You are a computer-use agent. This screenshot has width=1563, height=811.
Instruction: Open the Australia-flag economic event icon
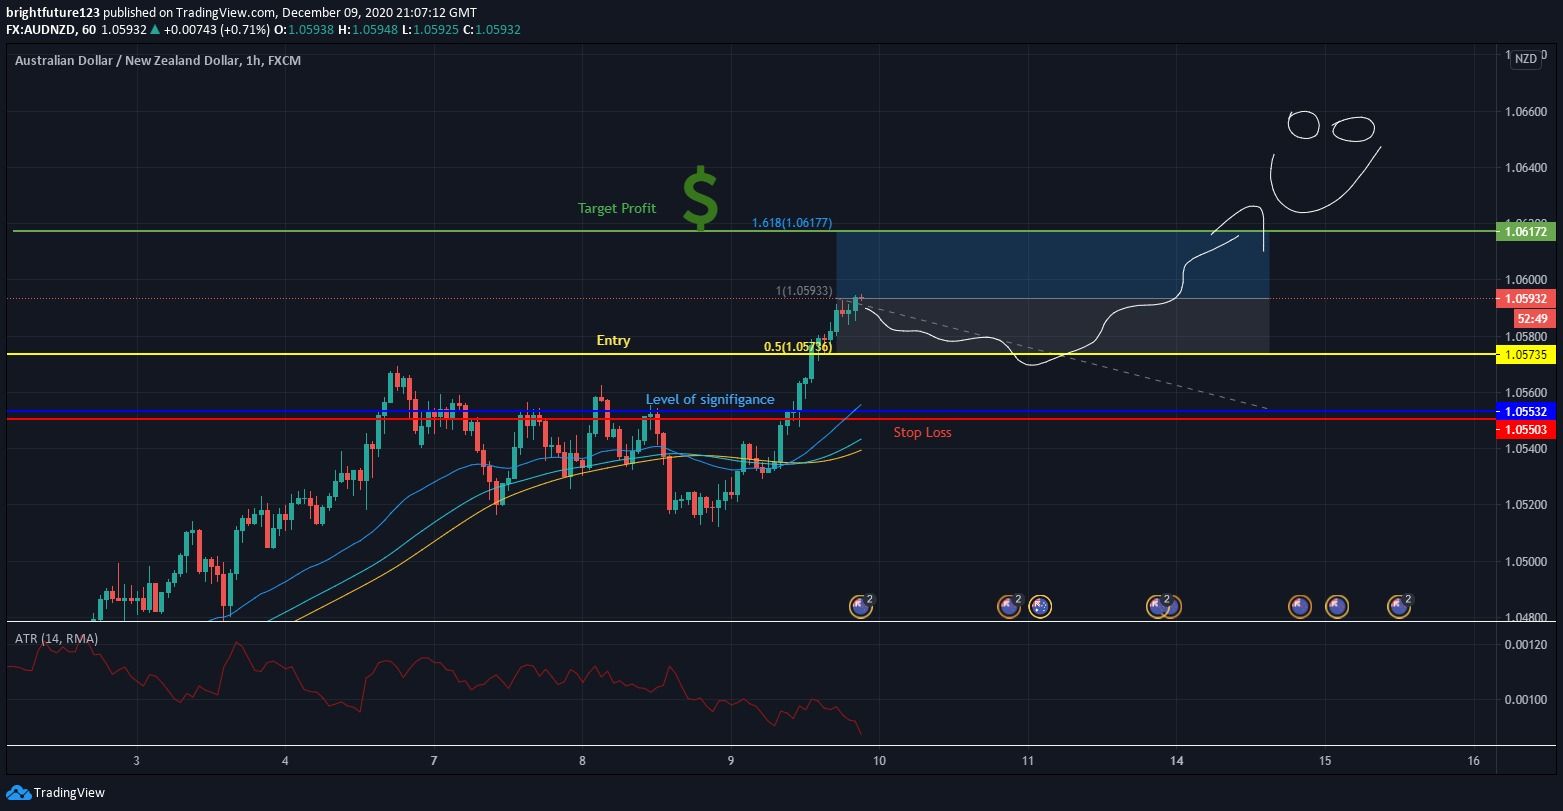coord(1040,606)
